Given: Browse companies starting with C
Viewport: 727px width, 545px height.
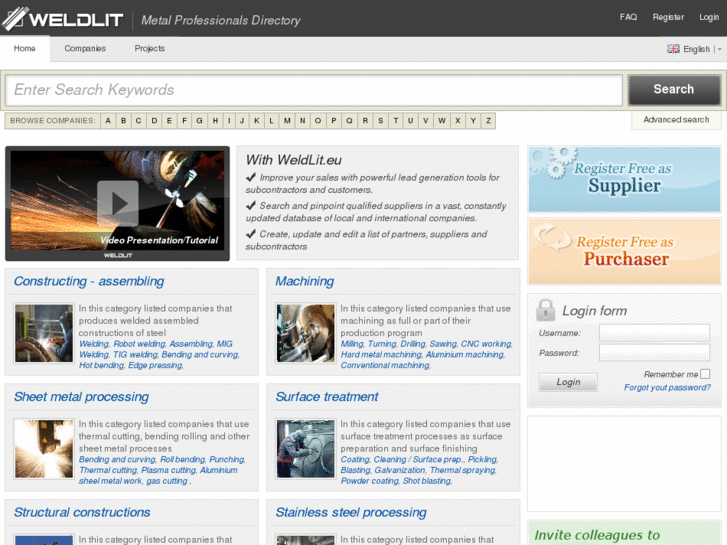Looking at the screenshot, I should point(138,121).
